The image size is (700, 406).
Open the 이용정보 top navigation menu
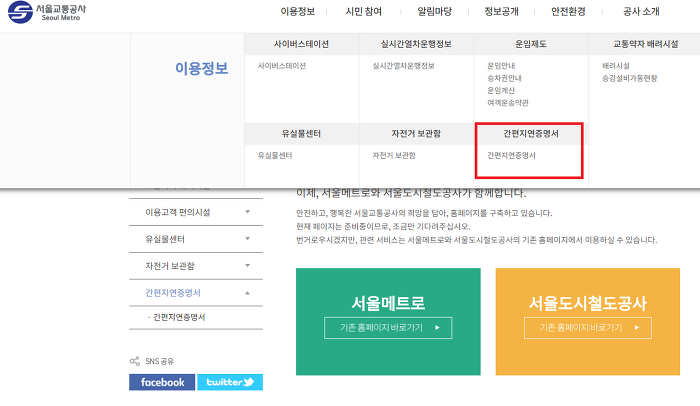(297, 12)
